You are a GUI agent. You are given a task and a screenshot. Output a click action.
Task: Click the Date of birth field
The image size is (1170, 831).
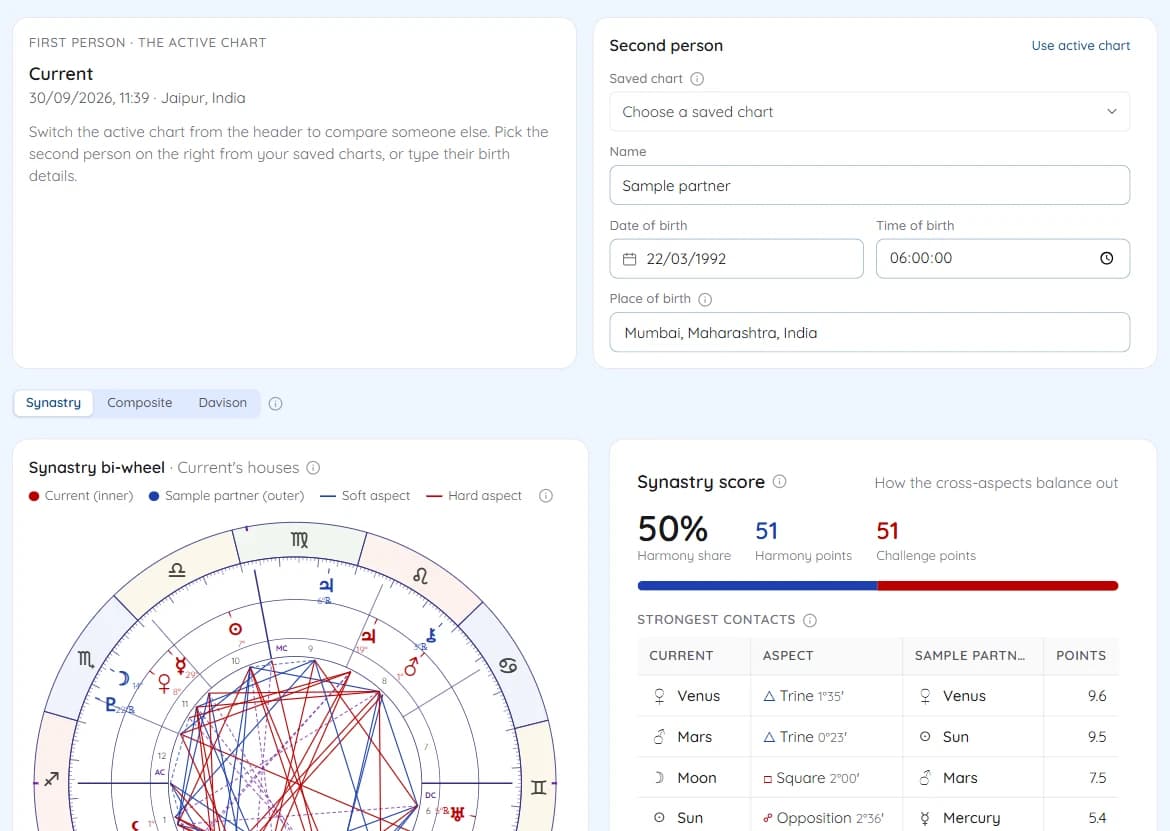[736, 259]
